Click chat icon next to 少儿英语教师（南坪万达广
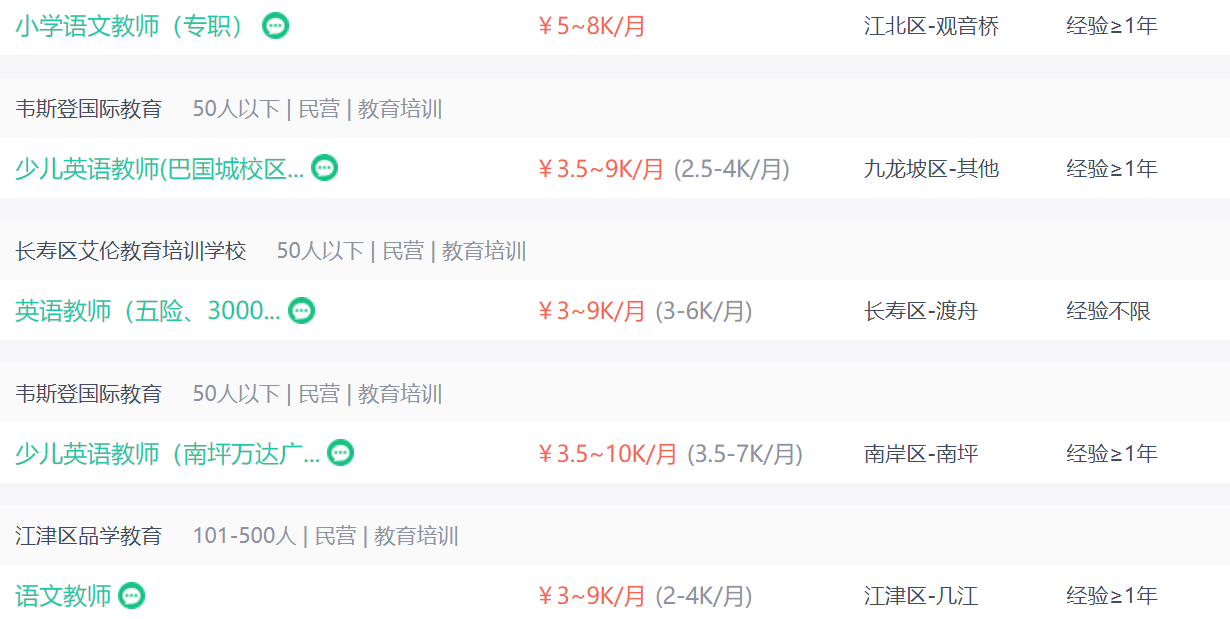 [341, 453]
